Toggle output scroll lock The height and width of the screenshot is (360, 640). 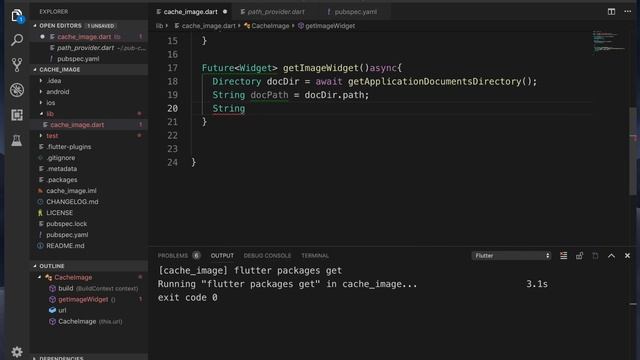click(579, 256)
